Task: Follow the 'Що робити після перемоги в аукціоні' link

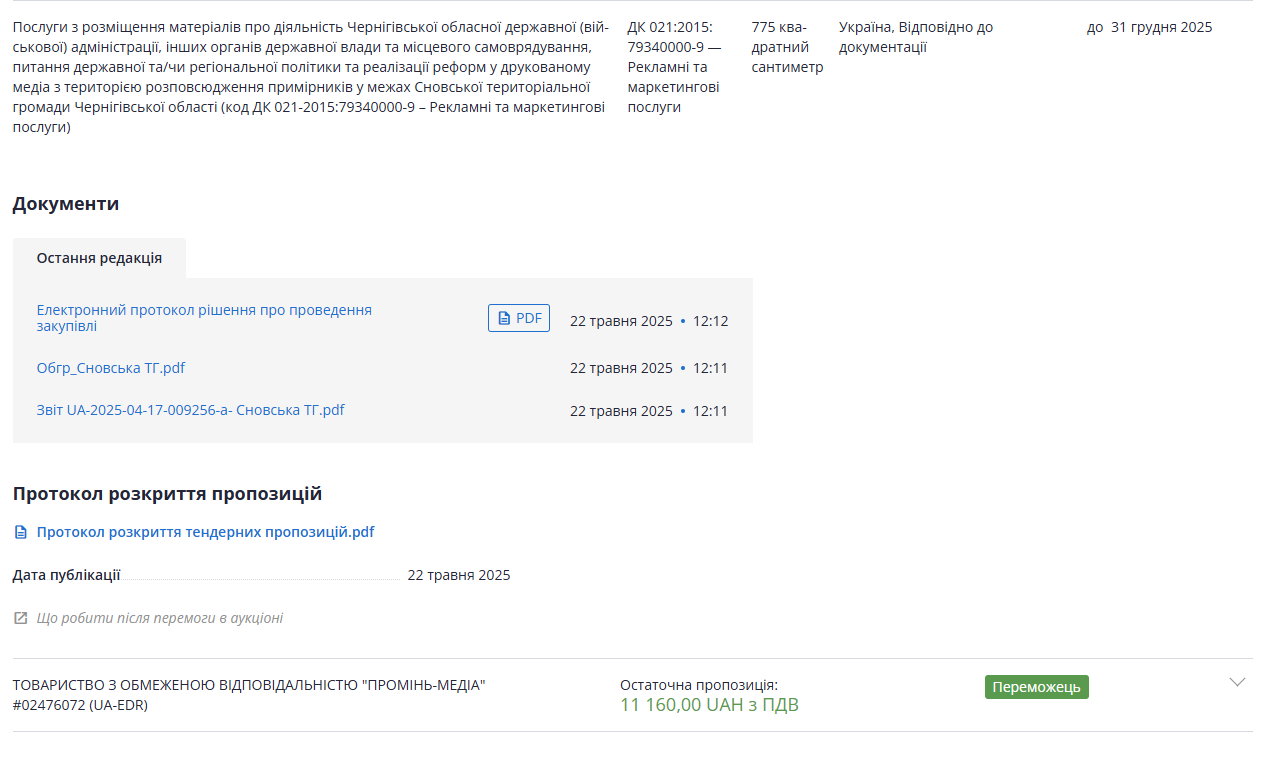Action: pyautogui.click(x=159, y=618)
